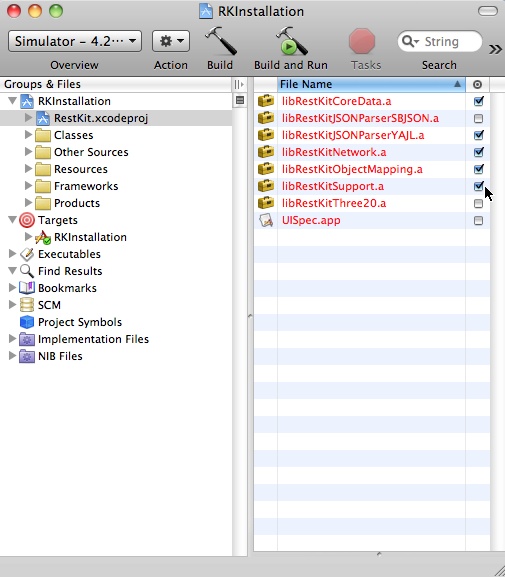Collapse the Find Results group
Image resolution: width=505 pixels, height=577 pixels.
[13, 270]
